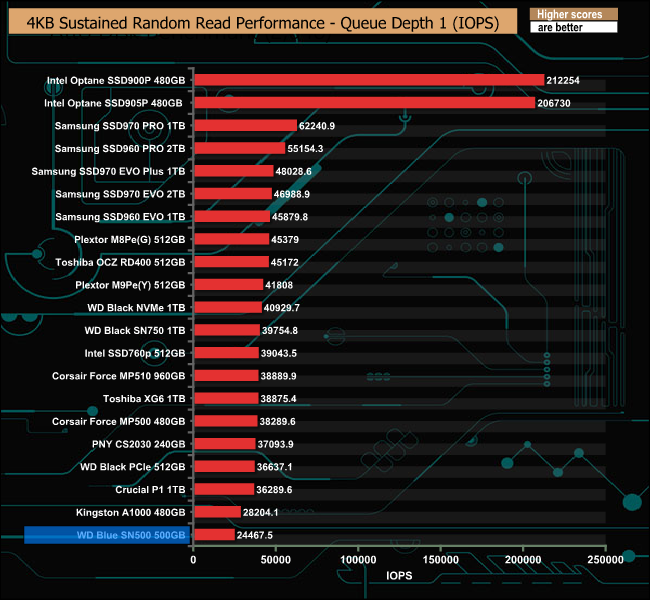This screenshot has height=600, width=650.
Task: Click the 45172 value label
Action: click(x=284, y=262)
